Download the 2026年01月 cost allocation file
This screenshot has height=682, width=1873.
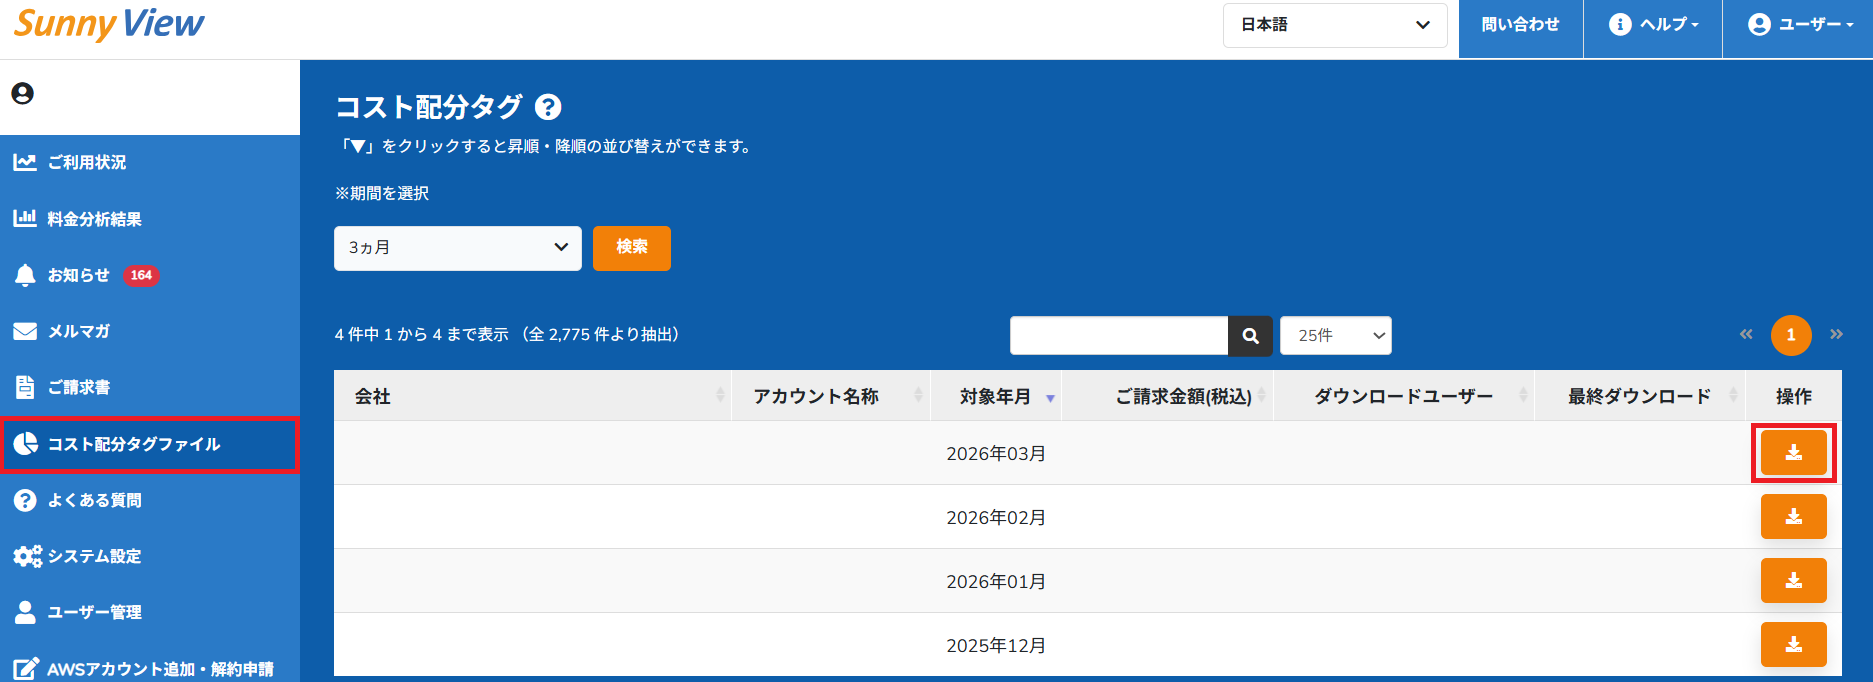tap(1793, 581)
